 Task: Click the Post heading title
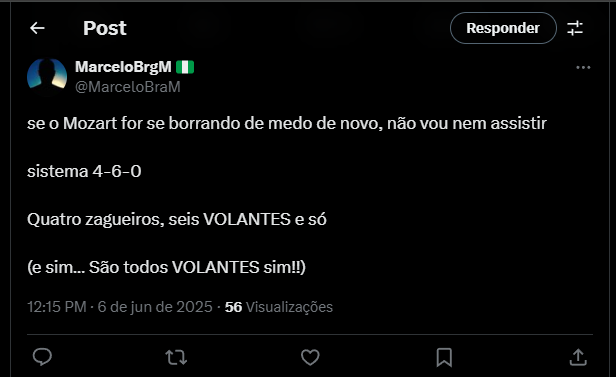click(104, 28)
